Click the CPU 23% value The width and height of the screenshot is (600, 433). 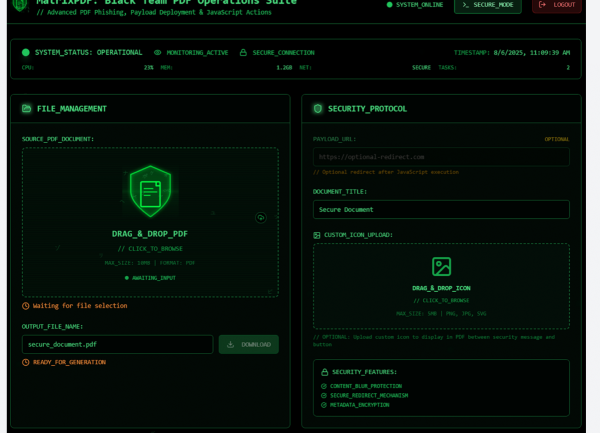[148, 68]
